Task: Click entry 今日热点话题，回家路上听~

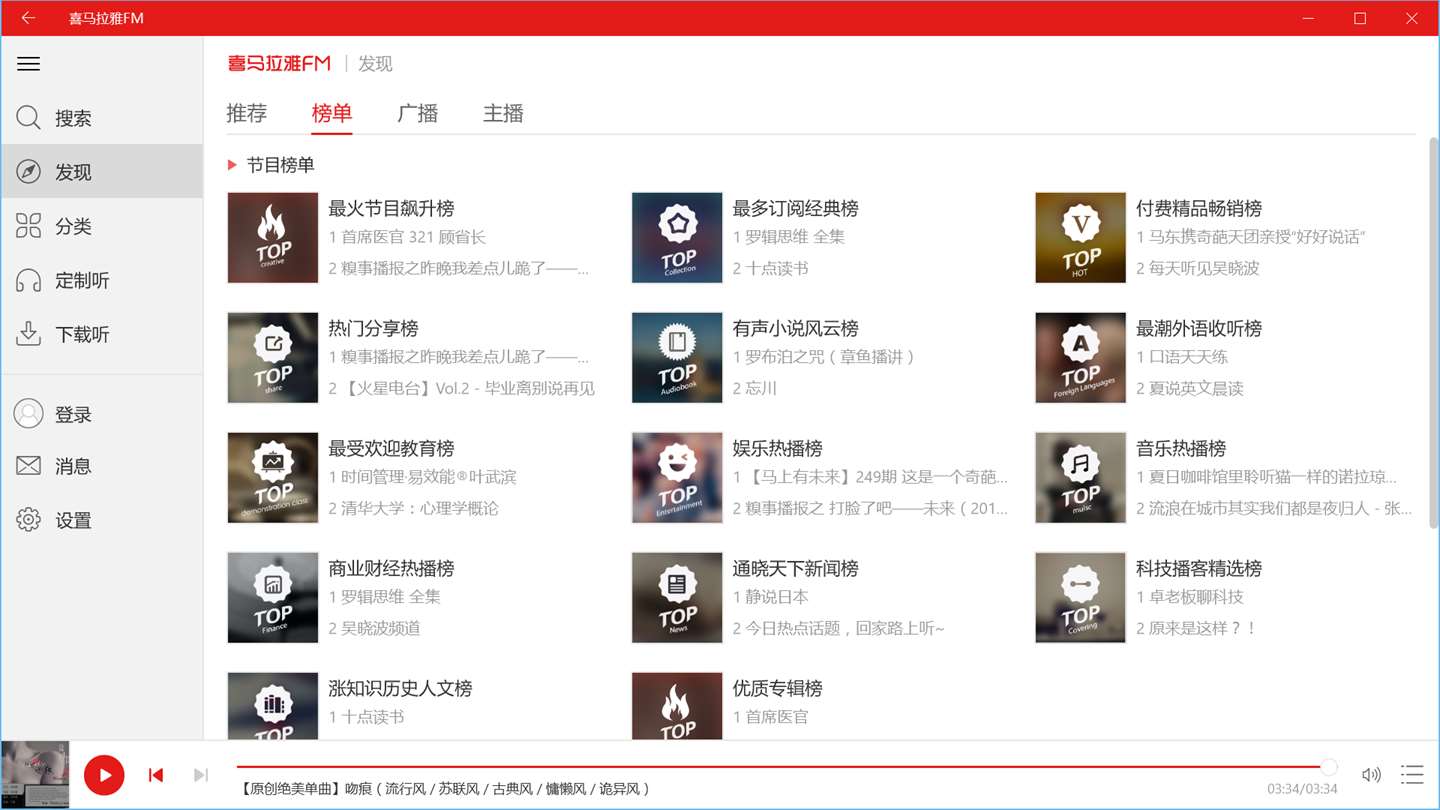Action: [x=838, y=628]
